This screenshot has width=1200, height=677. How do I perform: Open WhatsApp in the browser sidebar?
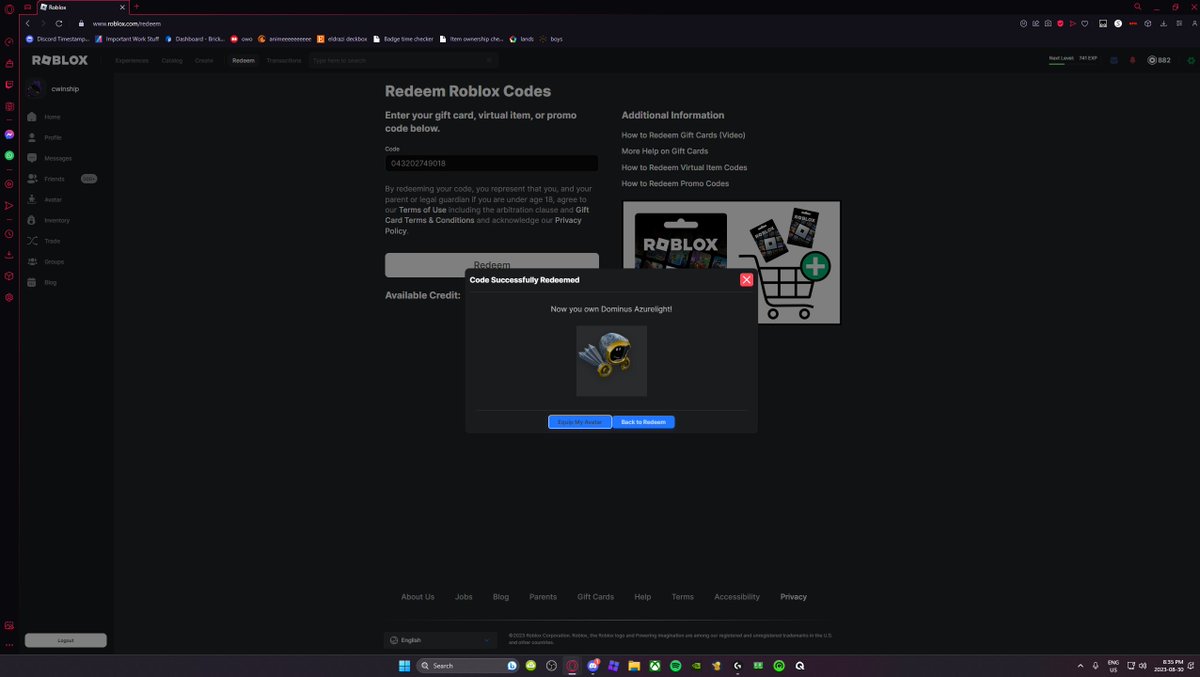tap(9, 155)
